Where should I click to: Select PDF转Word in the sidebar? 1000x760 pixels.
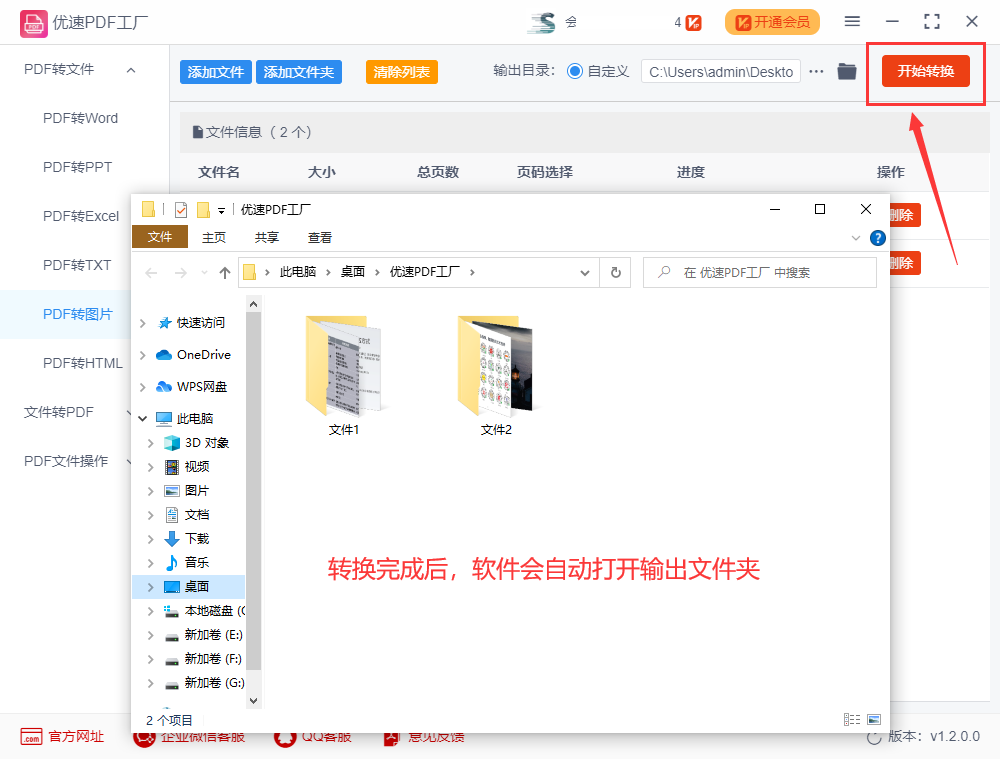point(80,119)
